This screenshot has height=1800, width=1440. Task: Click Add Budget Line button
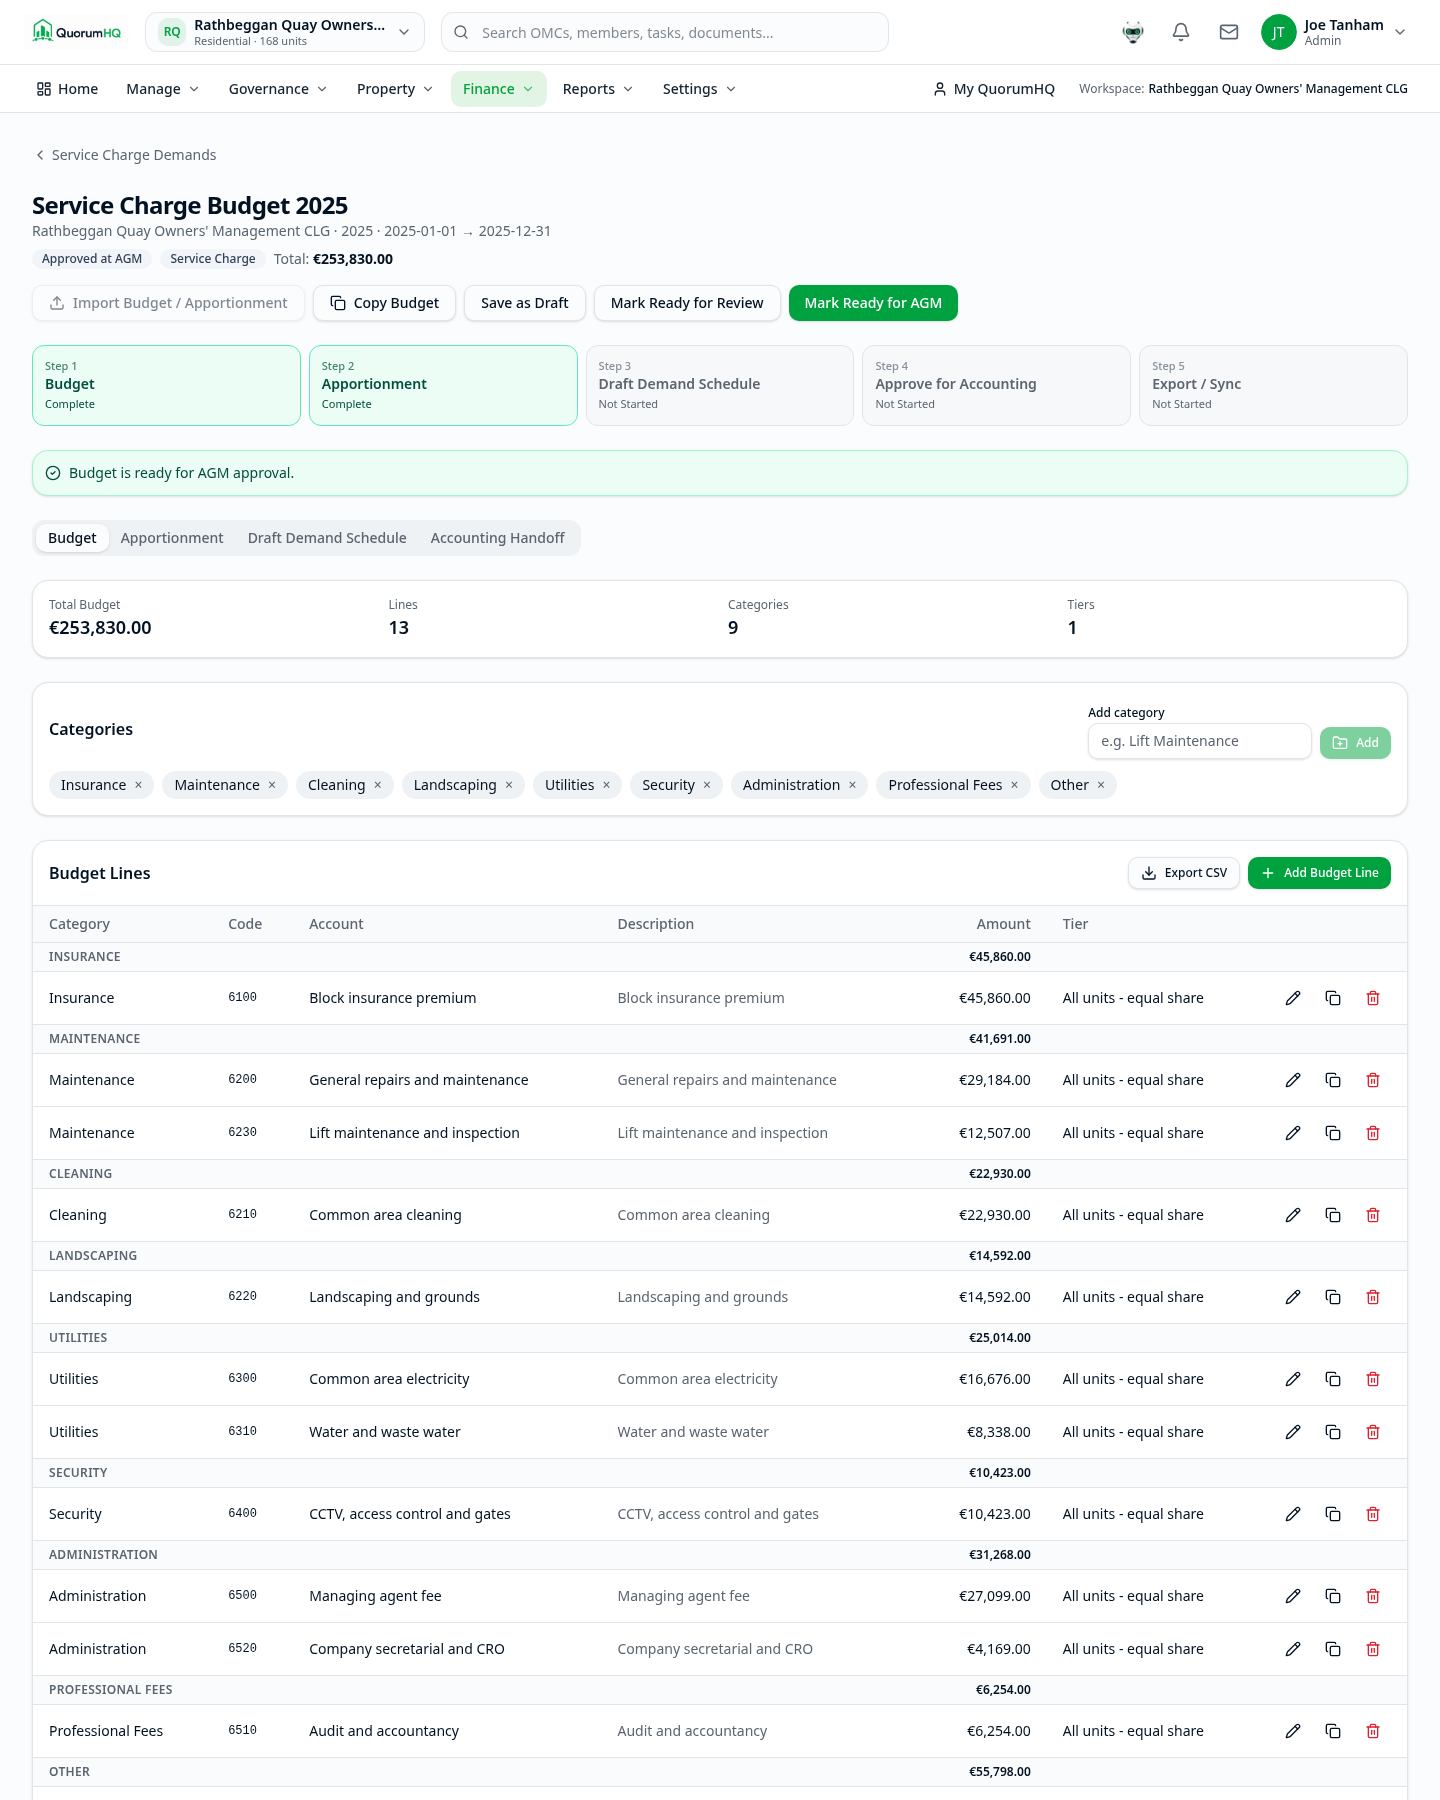tap(1319, 873)
